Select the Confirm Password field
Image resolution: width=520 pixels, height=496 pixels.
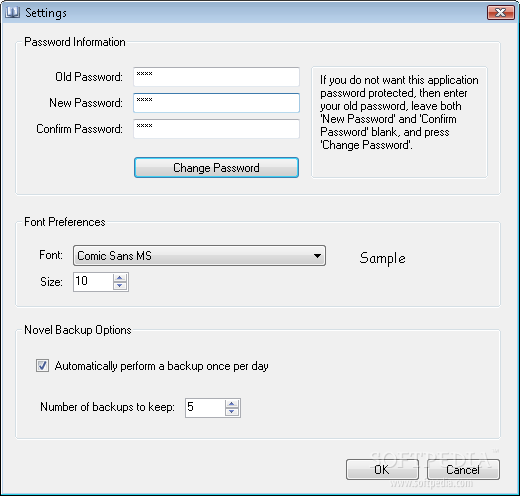pos(216,129)
